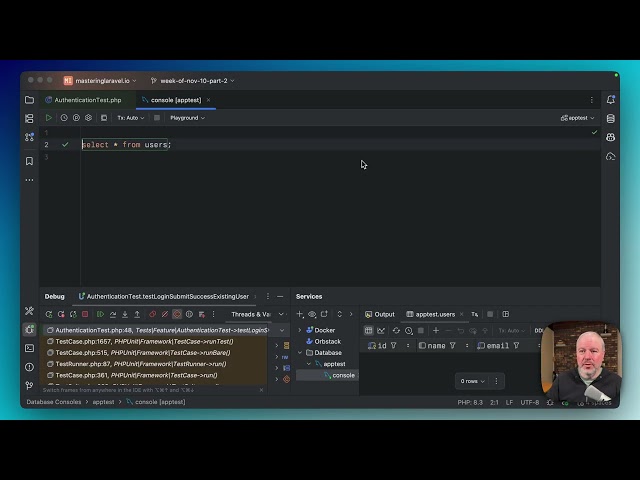Viewport: 640px width, 480px height.
Task: Open apptest schema selector dropdown
Action: [578, 118]
